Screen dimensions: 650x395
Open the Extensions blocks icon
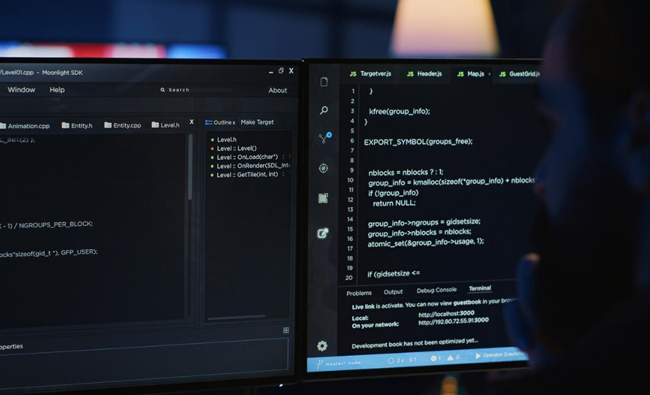[x=323, y=198]
